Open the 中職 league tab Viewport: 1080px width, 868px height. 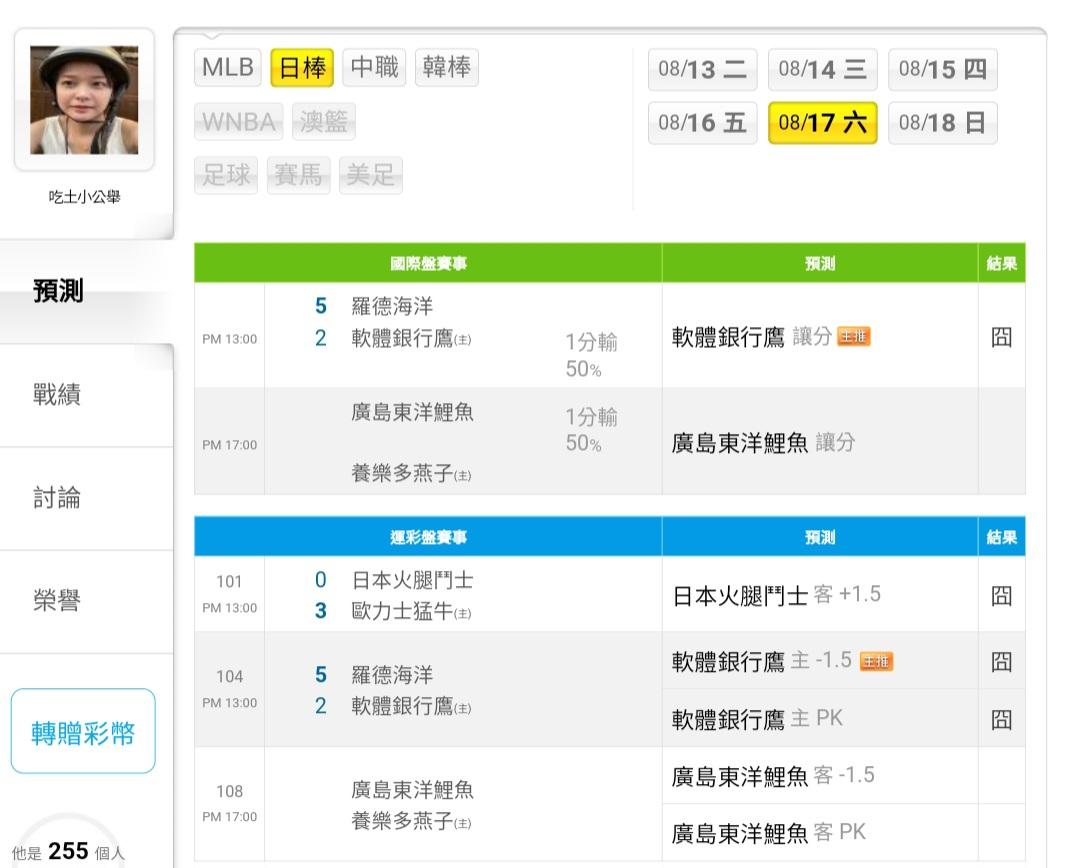374,68
